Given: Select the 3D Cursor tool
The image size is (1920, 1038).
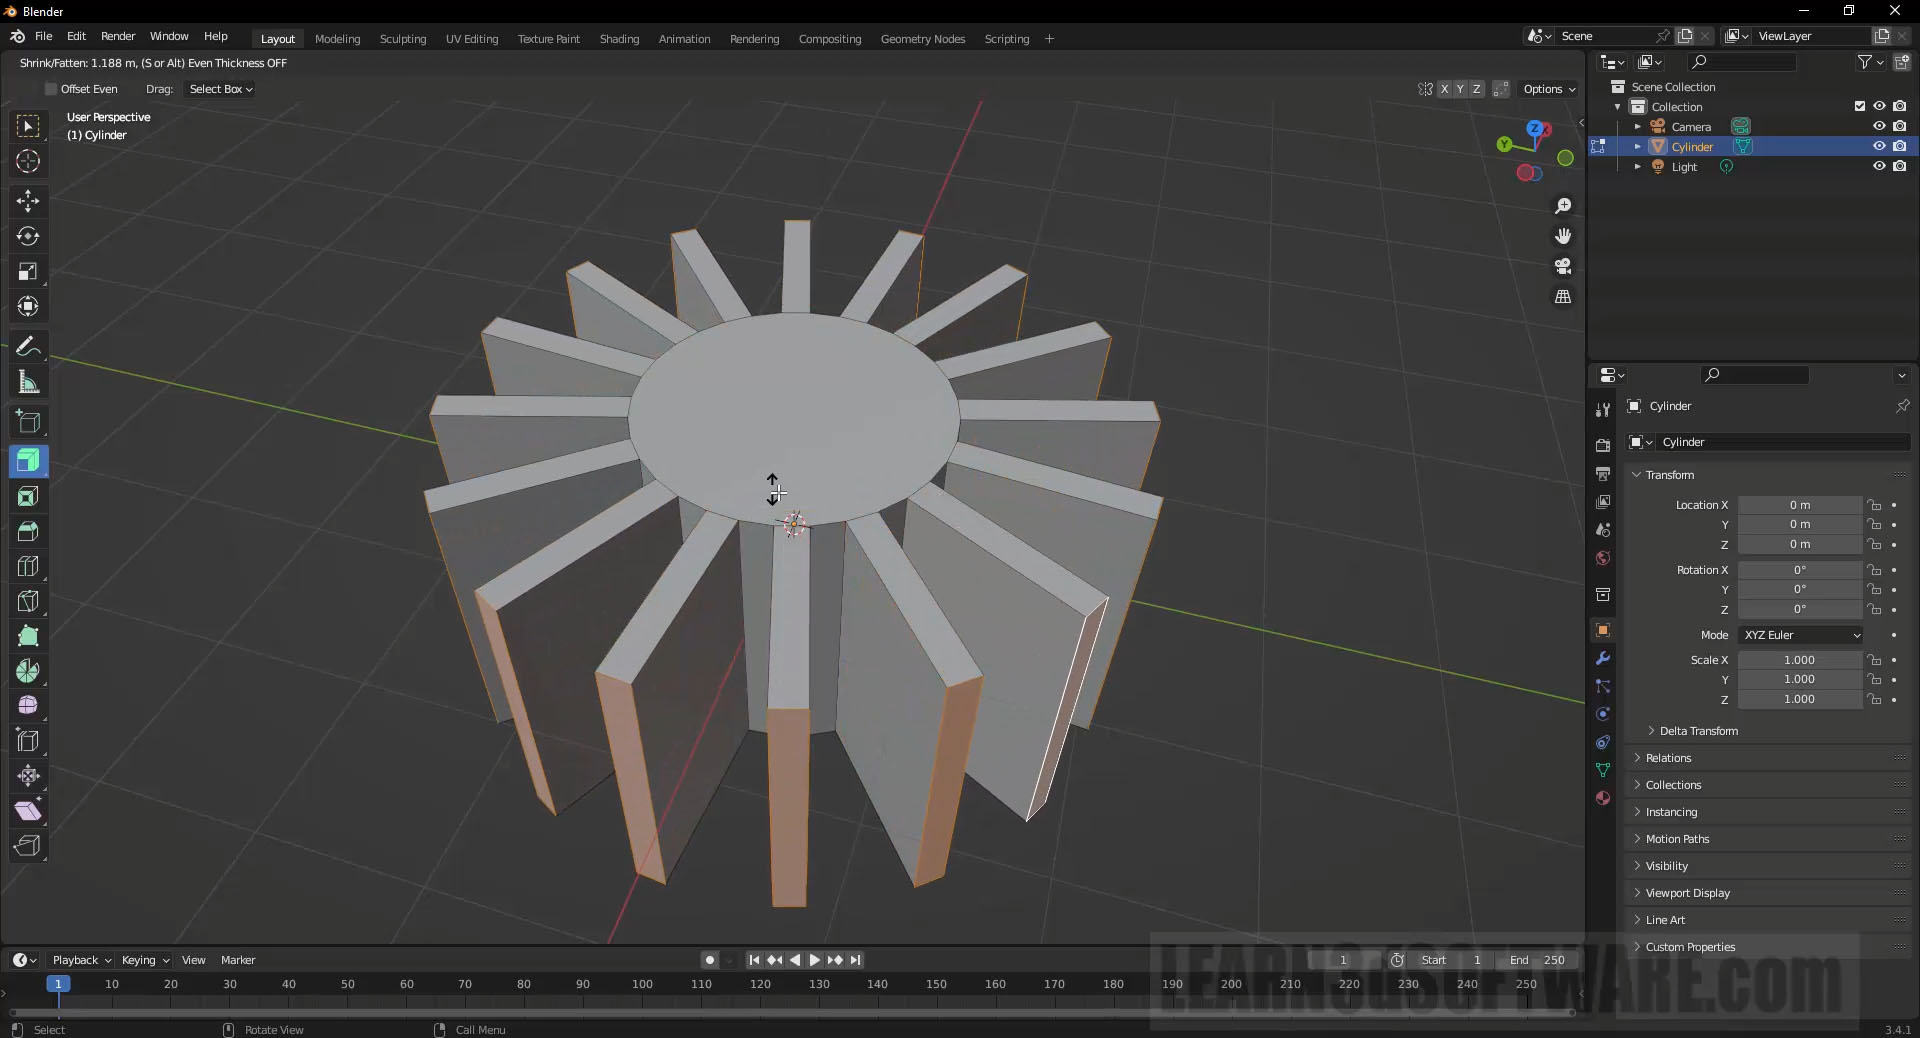Looking at the screenshot, I should pyautogui.click(x=28, y=161).
